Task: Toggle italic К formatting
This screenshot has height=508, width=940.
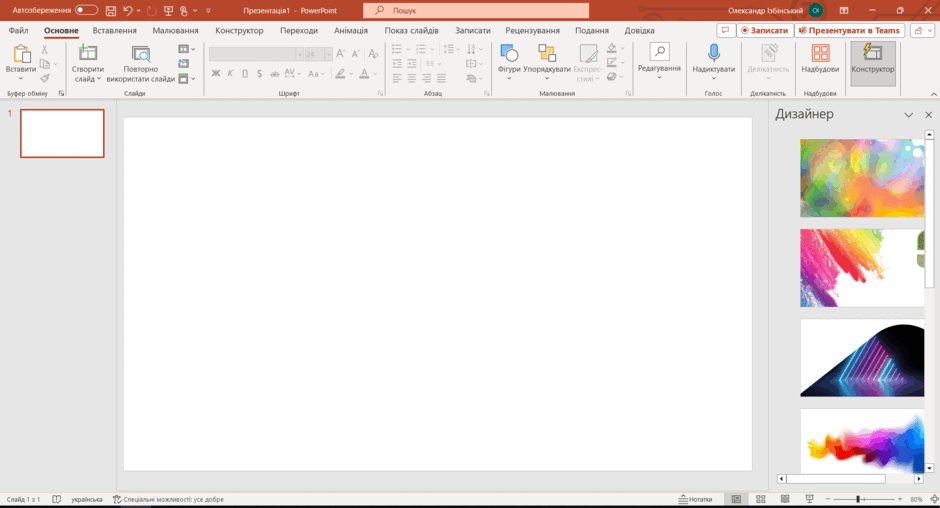Action: [x=230, y=74]
